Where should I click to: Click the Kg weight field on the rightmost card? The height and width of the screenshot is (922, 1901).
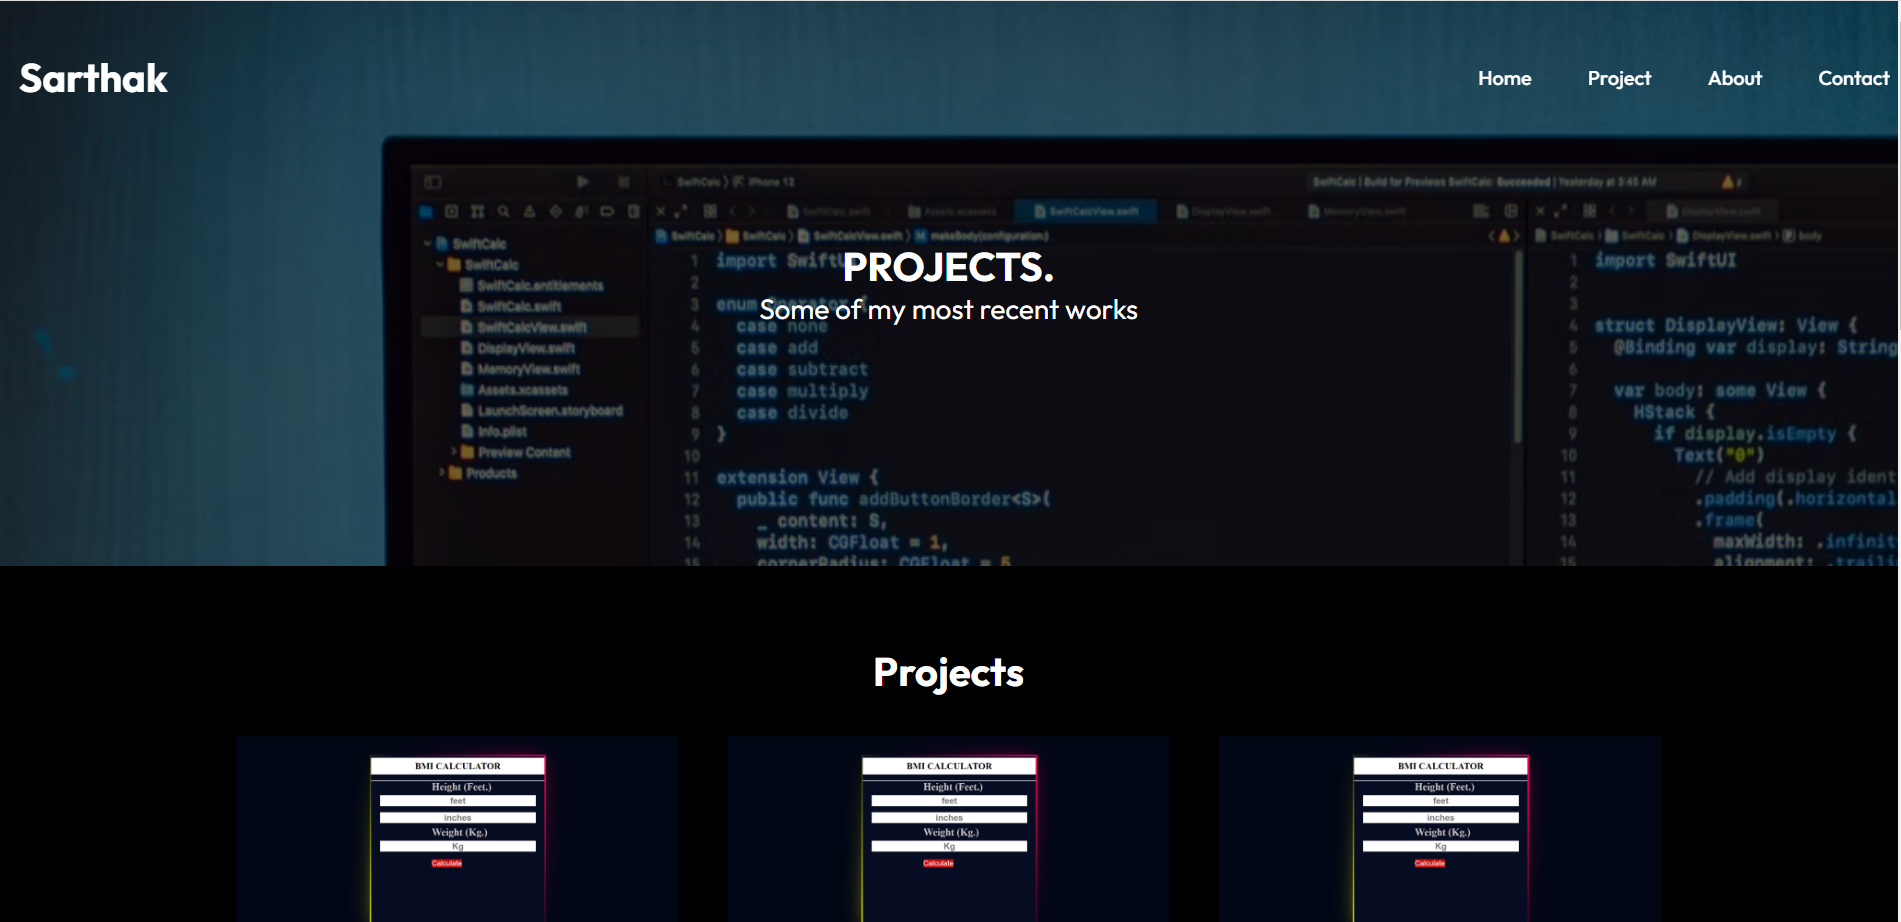[x=1440, y=845]
